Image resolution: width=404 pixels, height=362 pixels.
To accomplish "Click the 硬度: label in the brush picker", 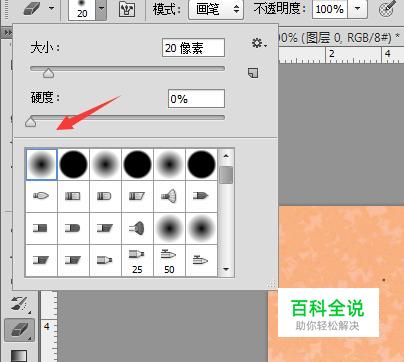I will 45,98.
